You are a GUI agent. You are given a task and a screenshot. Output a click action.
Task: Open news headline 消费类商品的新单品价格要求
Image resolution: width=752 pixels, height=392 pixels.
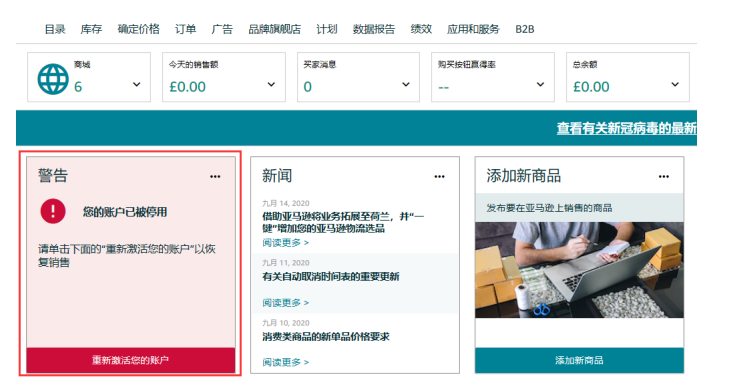[x=326, y=336]
